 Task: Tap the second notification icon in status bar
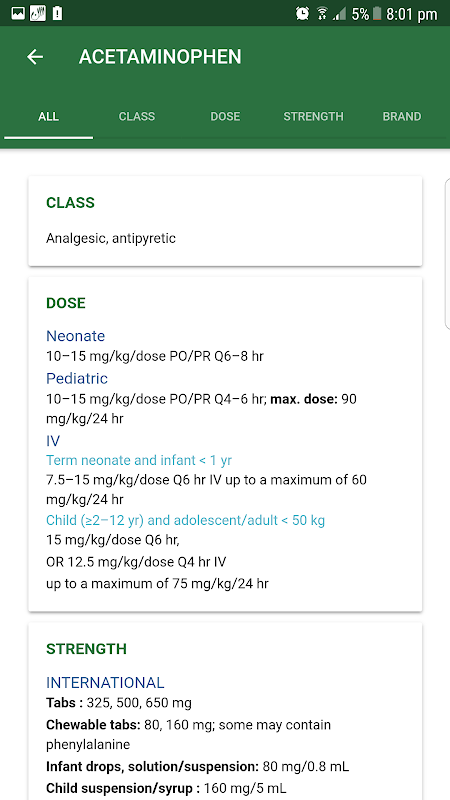point(38,14)
